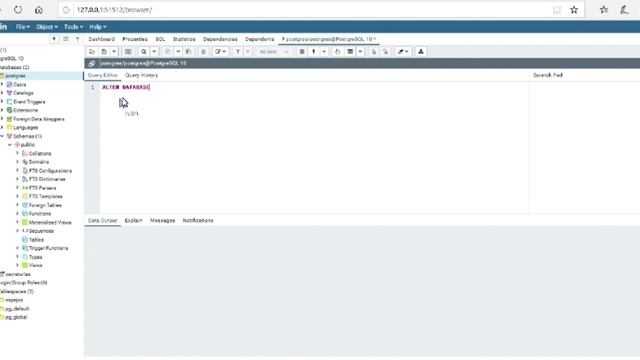Switch to the Statistics tab
Viewport: 640px width, 360px height.
[184, 39]
